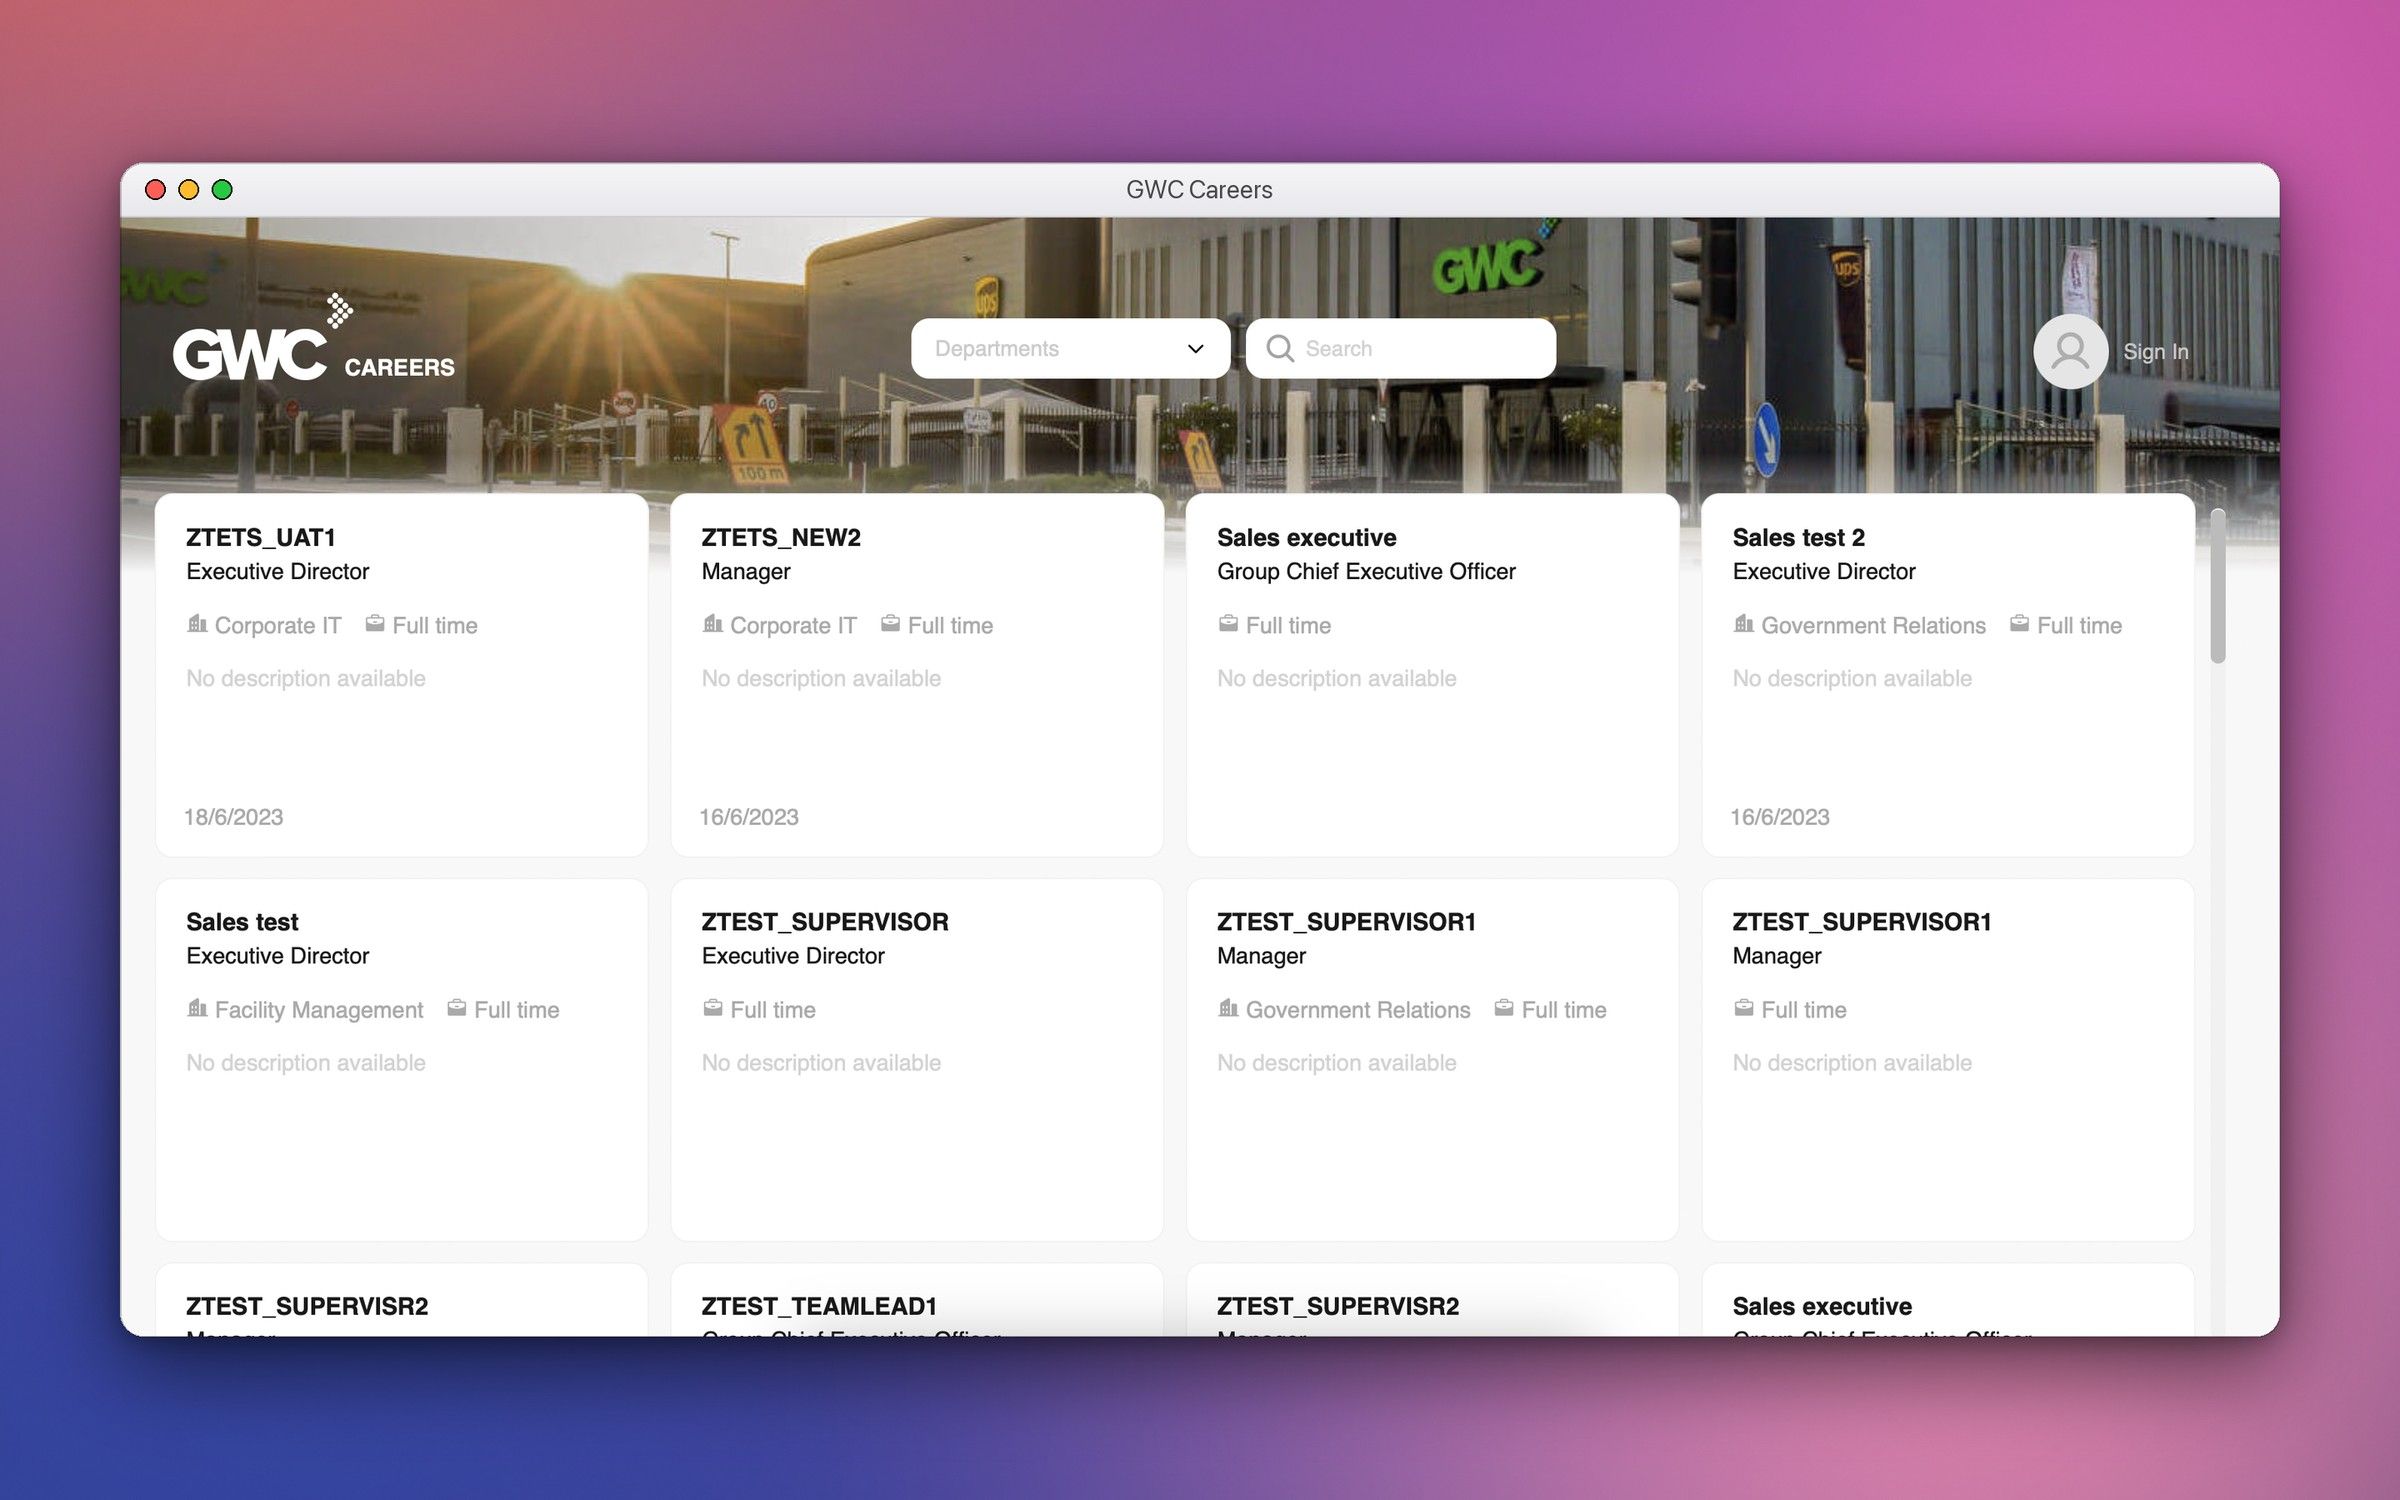The width and height of the screenshot is (2400, 1500).
Task: Click No description available on ZTETS_UAT1 card
Action: pos(306,678)
